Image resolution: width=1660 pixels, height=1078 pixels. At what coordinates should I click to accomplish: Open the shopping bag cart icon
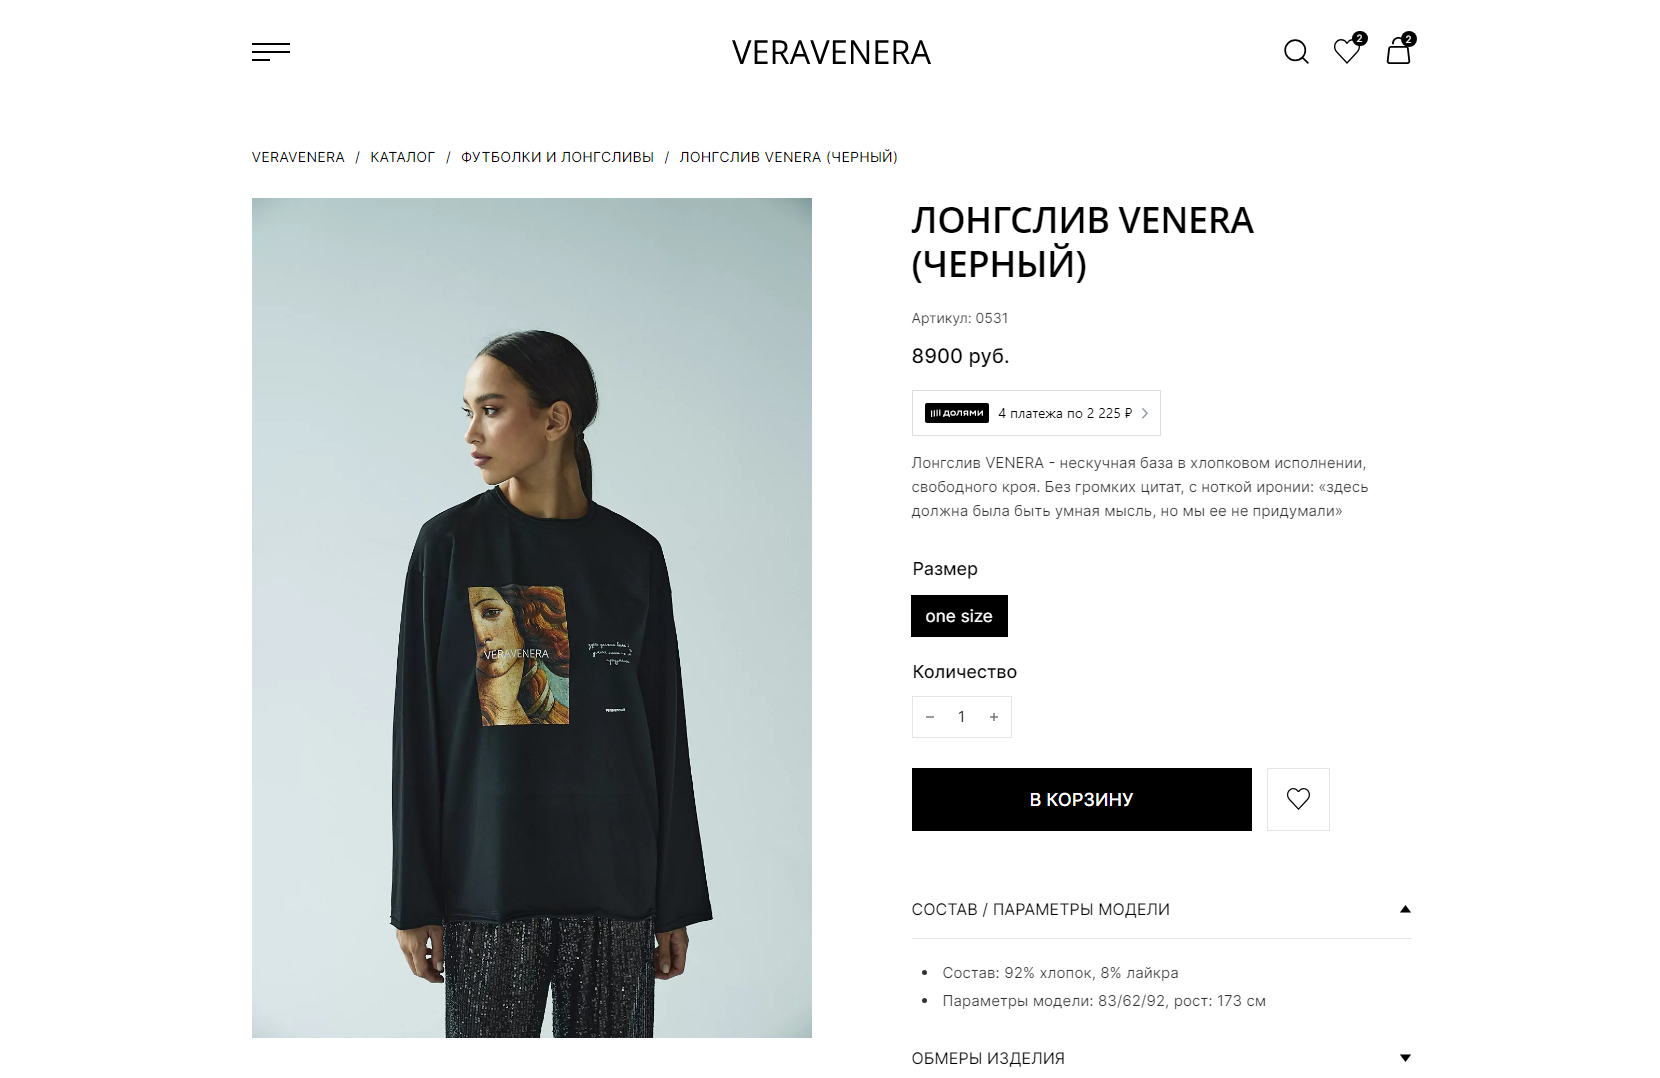coord(1399,50)
